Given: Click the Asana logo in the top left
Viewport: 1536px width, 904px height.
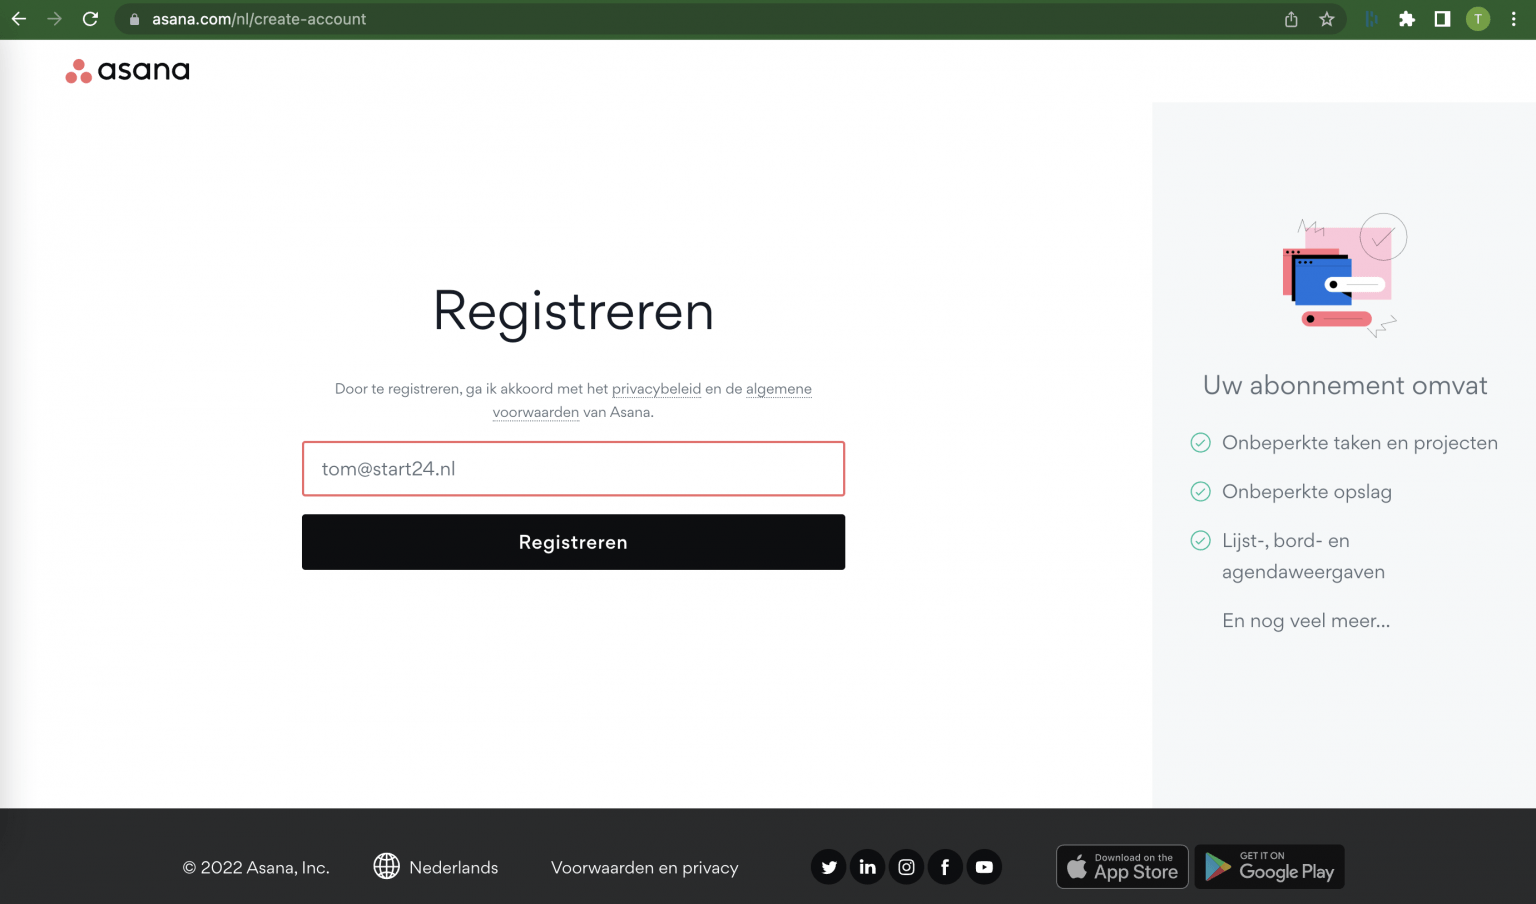Looking at the screenshot, I should [126, 70].
